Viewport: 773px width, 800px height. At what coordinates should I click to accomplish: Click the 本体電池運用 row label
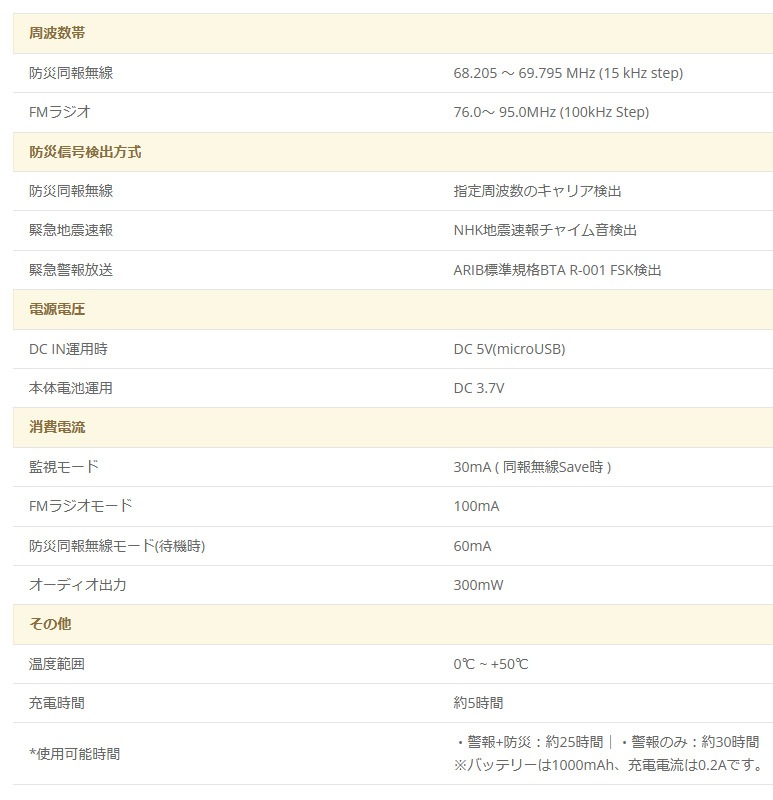click(71, 388)
